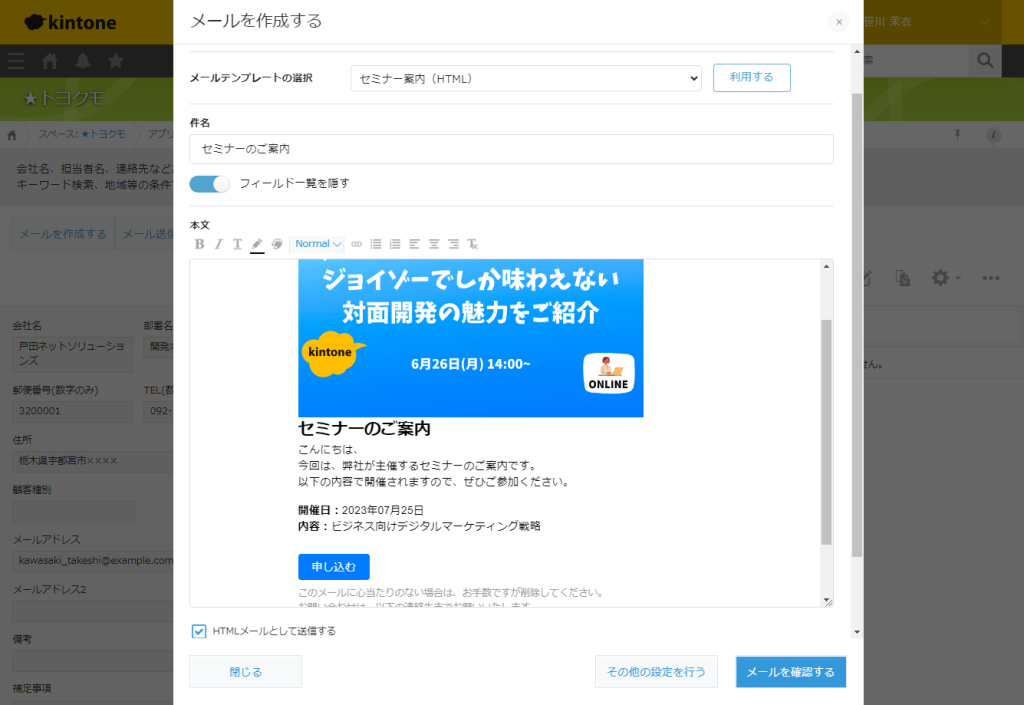
Task: Go to kintone portal home icon
Action: tap(50, 61)
